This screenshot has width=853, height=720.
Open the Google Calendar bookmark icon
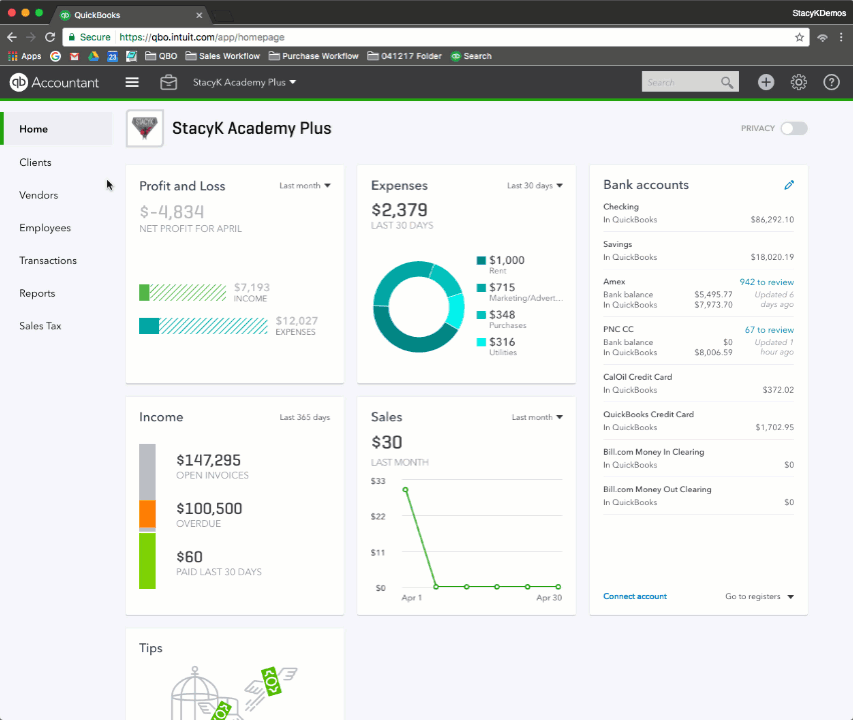coord(112,56)
